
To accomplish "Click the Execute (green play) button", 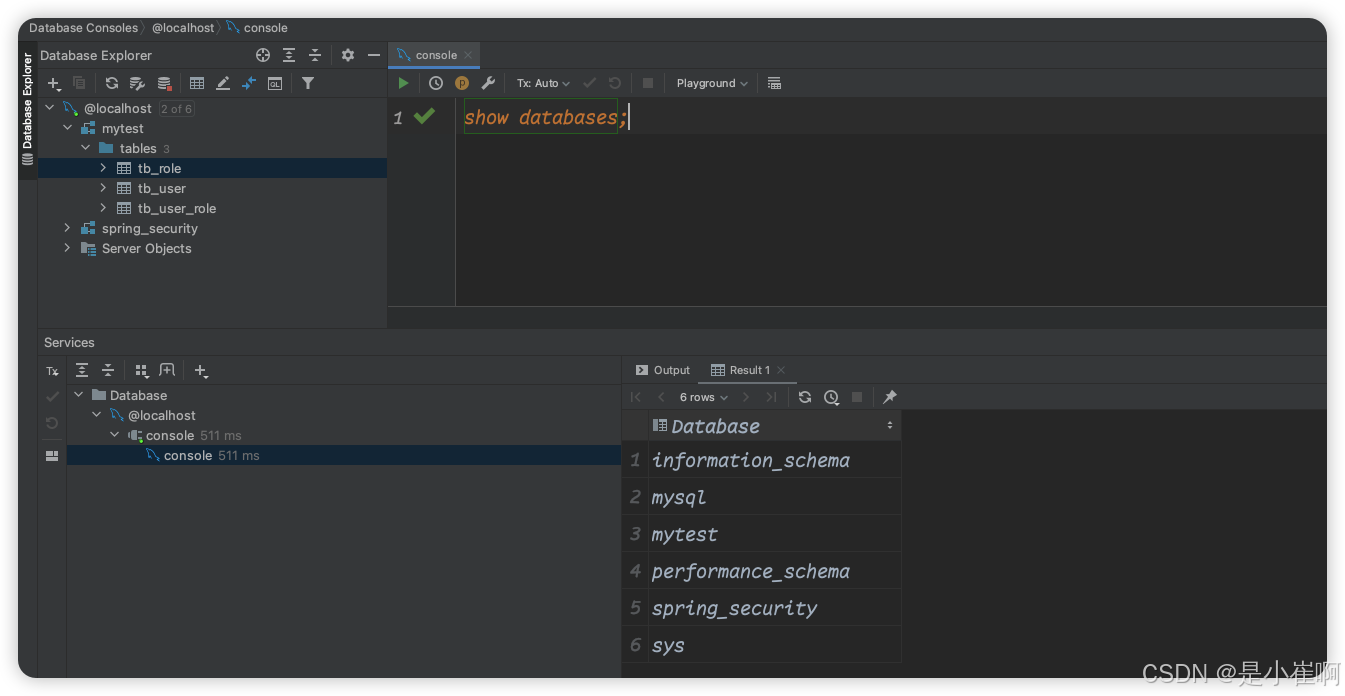I will point(404,83).
